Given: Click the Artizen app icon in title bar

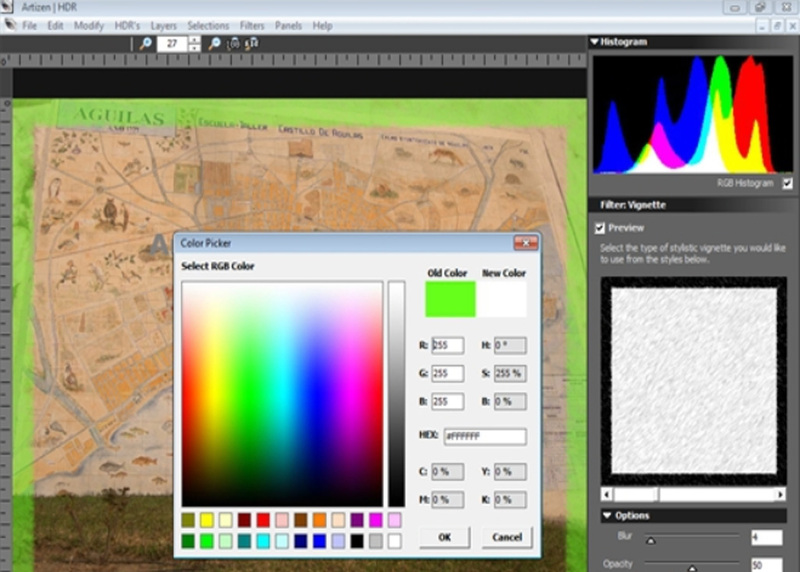Looking at the screenshot, I should (7, 7).
